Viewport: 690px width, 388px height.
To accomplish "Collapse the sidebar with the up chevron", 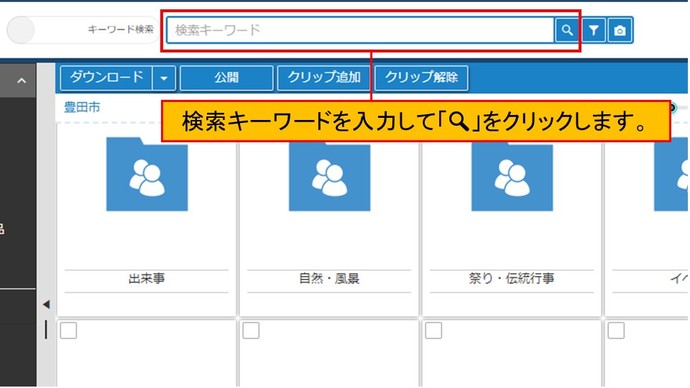I will click(21, 81).
